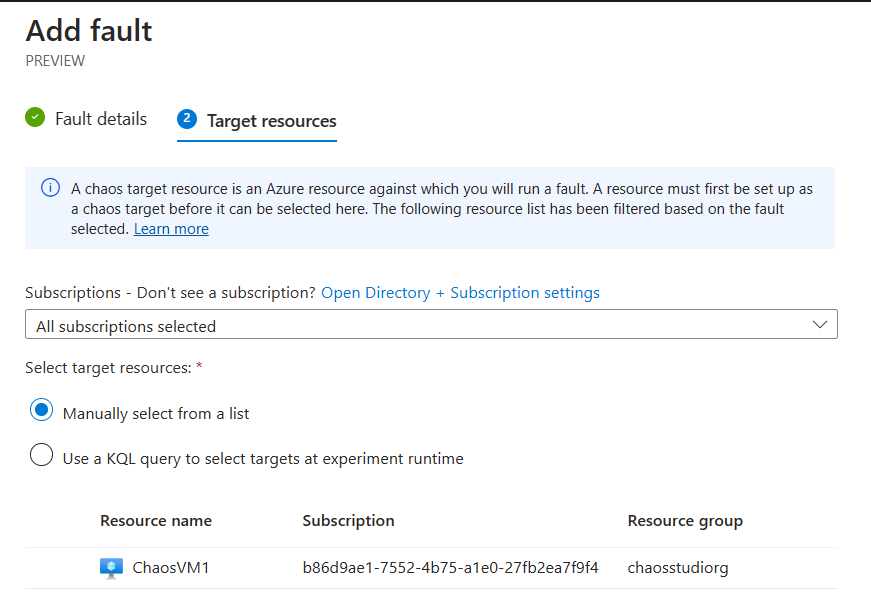Click the ChaosVM1 virtual machine icon
This screenshot has width=871, height=607.
111,568
